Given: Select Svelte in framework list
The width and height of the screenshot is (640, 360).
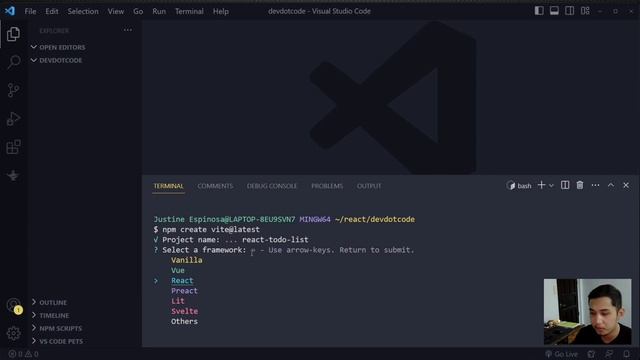Looking at the screenshot, I should click(x=184, y=311).
